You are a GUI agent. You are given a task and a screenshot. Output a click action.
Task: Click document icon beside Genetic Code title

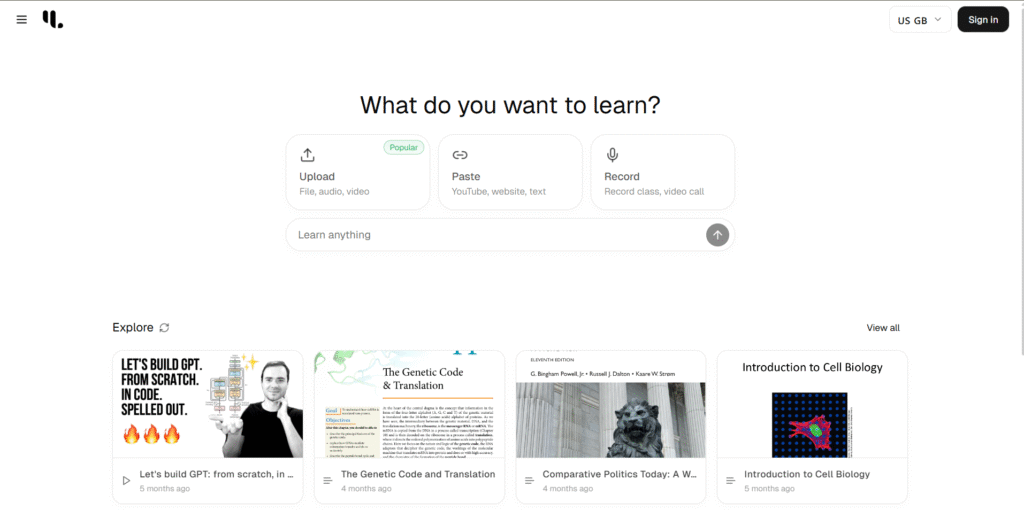(328, 481)
